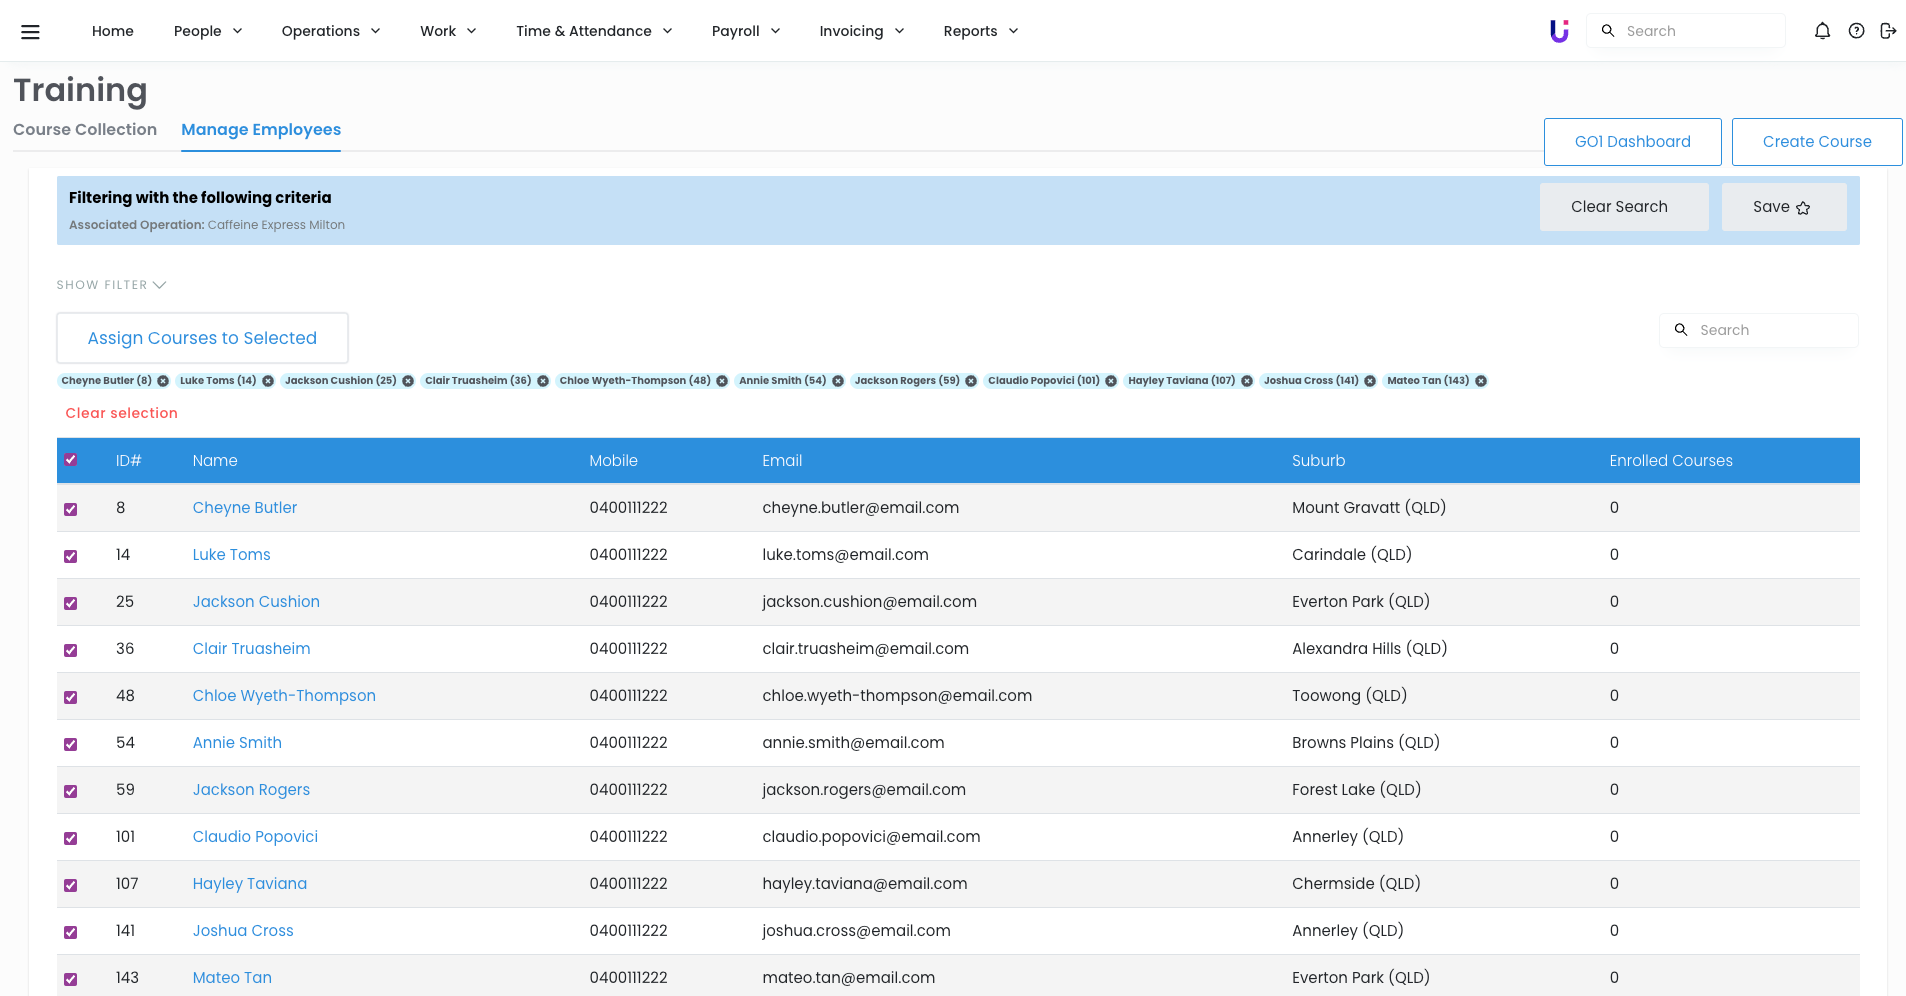
Task: Open the hamburger navigation menu
Action: 30,31
